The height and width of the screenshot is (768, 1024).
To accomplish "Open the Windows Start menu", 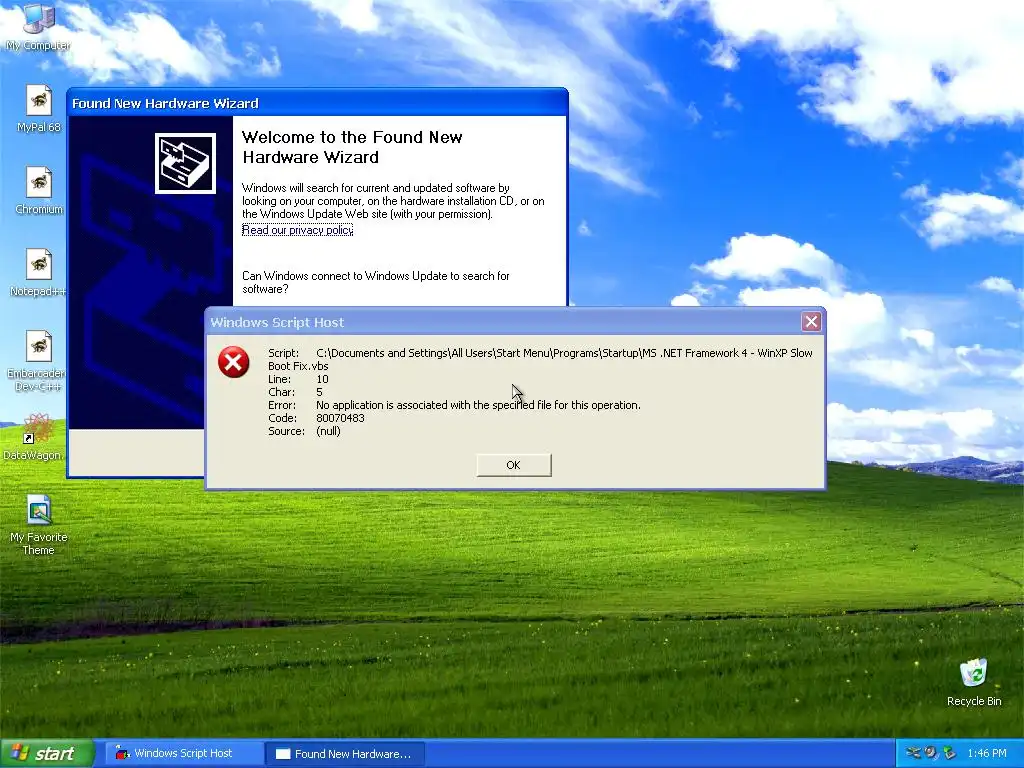I will tap(46, 754).
